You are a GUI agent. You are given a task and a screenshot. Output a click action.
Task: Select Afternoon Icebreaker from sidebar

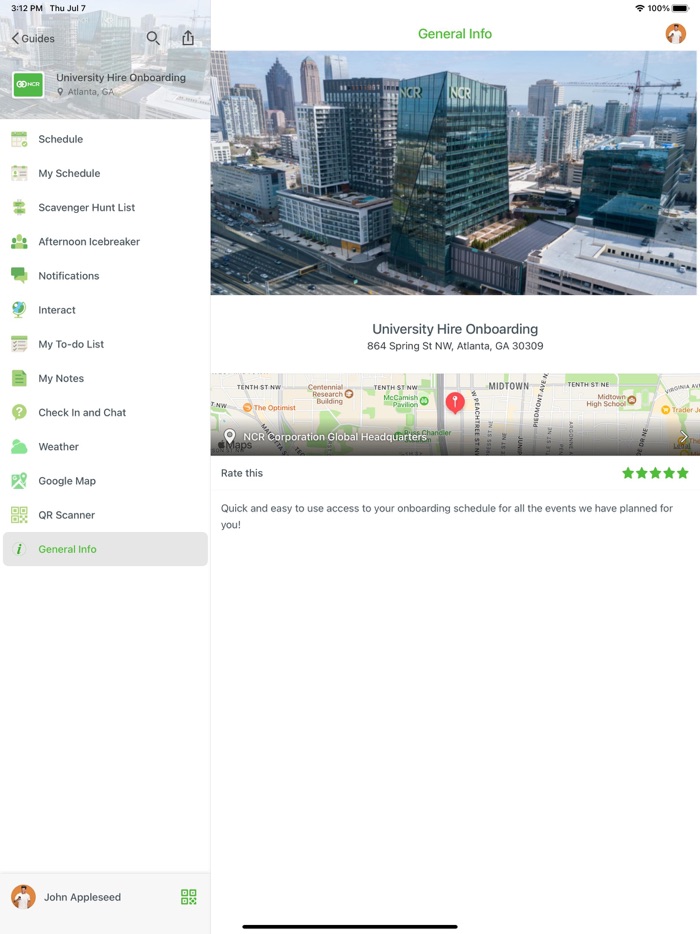[89, 242]
